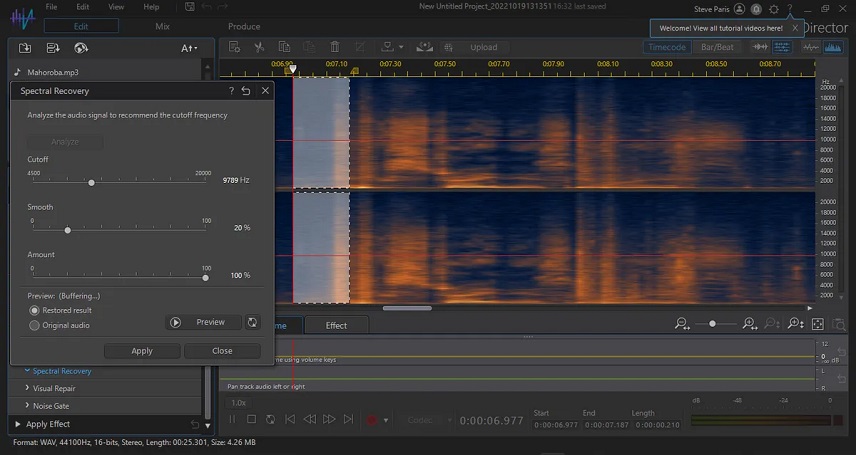Open the View menu
Viewport: 856px width, 455px height.
point(116,7)
